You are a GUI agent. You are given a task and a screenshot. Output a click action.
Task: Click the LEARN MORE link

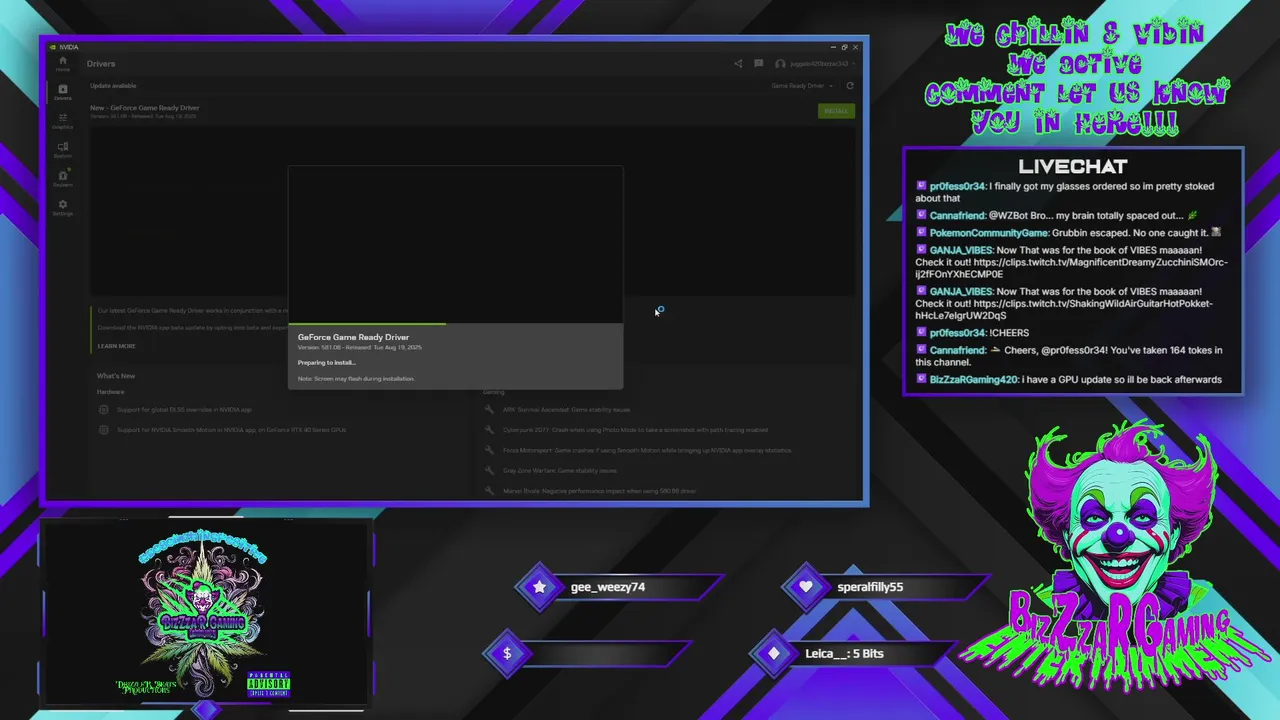[116, 346]
